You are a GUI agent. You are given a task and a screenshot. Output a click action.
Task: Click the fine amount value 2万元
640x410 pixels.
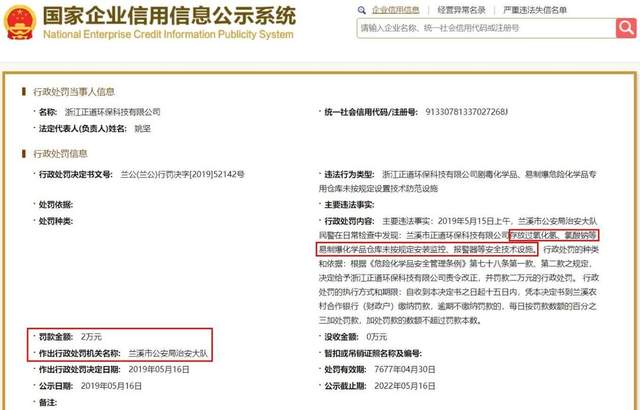point(91,337)
